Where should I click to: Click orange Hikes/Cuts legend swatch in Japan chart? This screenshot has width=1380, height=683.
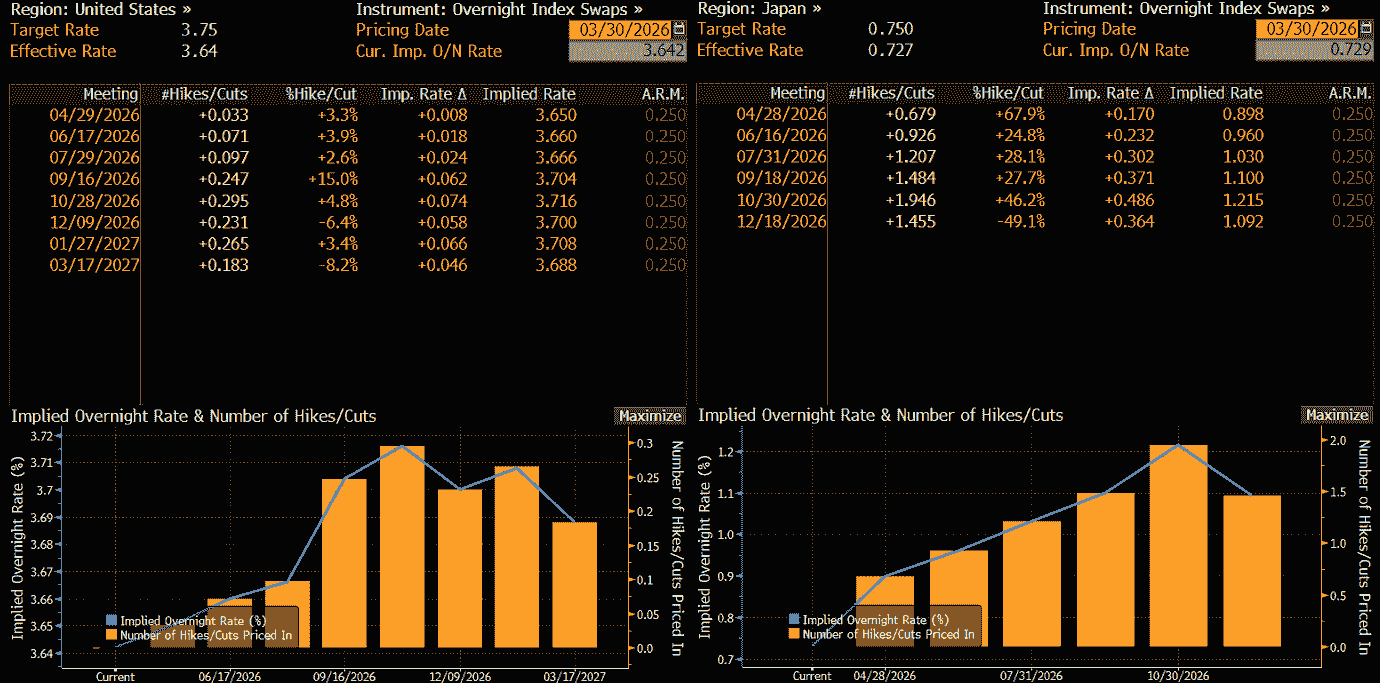pos(794,634)
